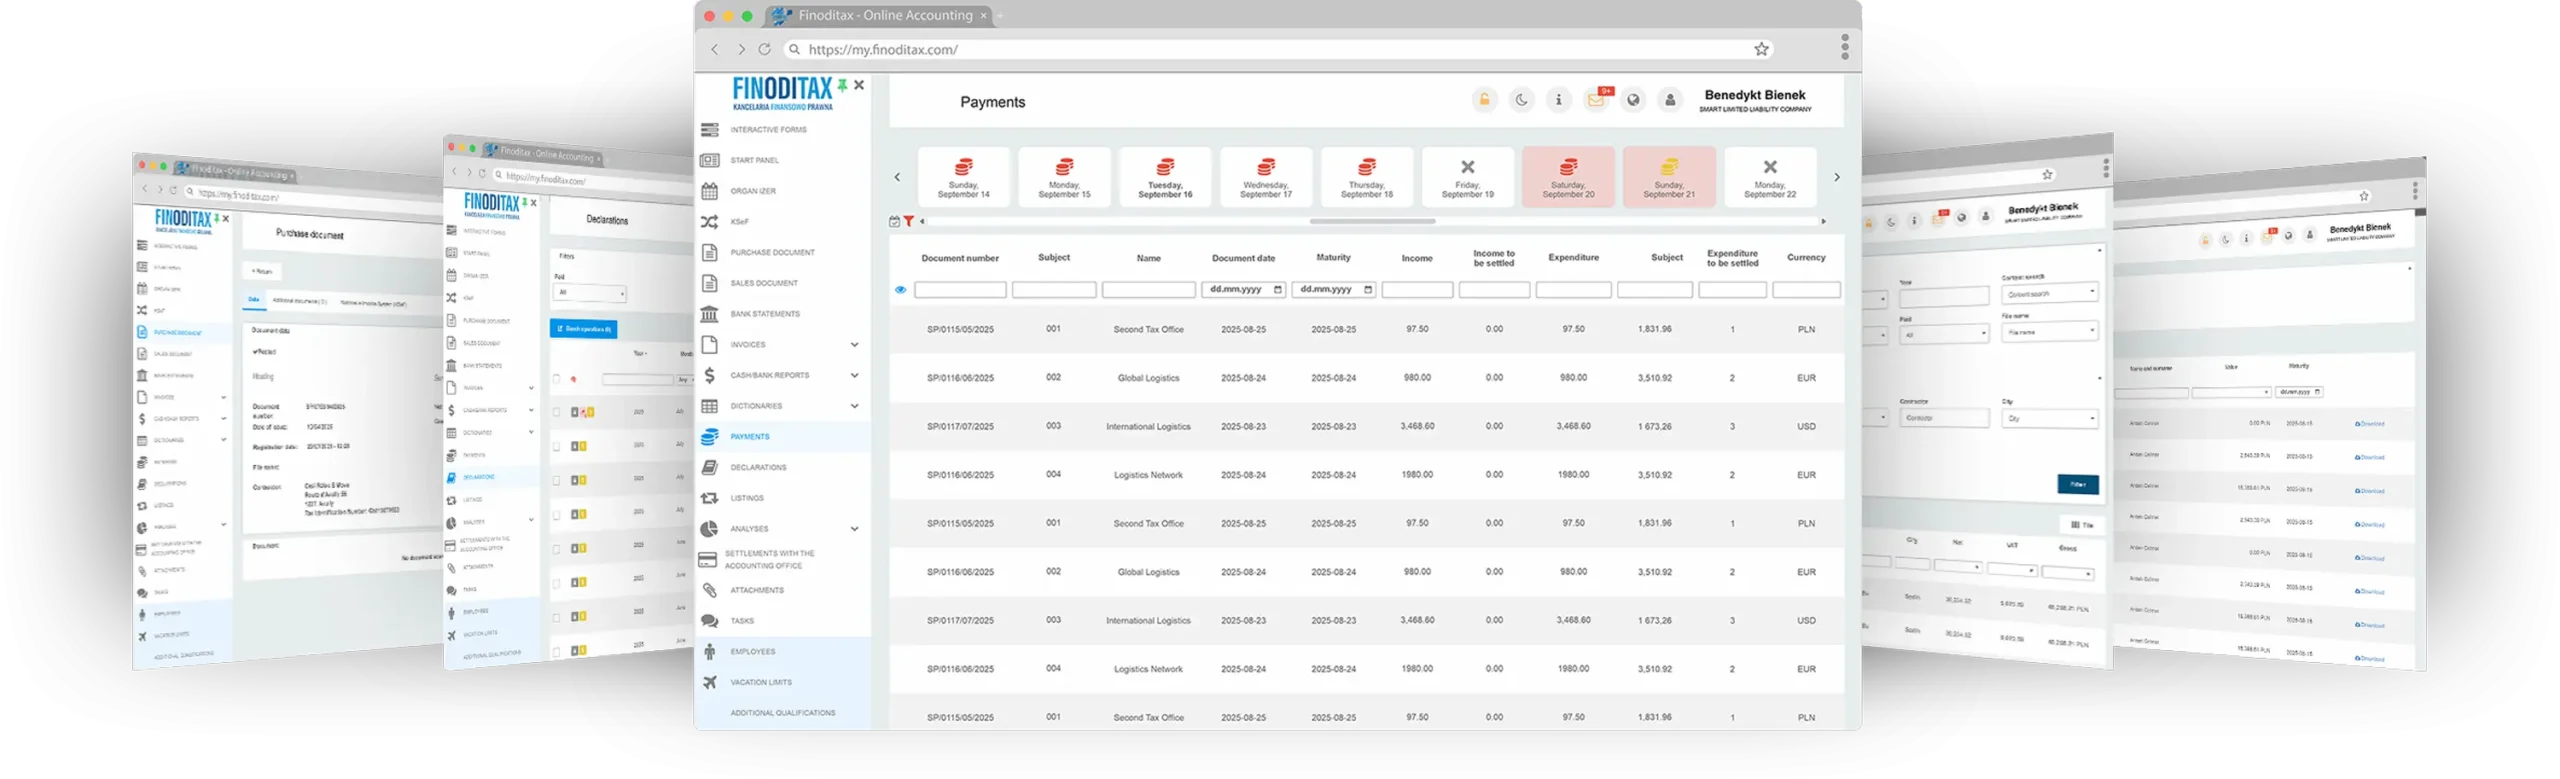Click the red filter funnel icon
2560x779 pixels.
(x=908, y=221)
